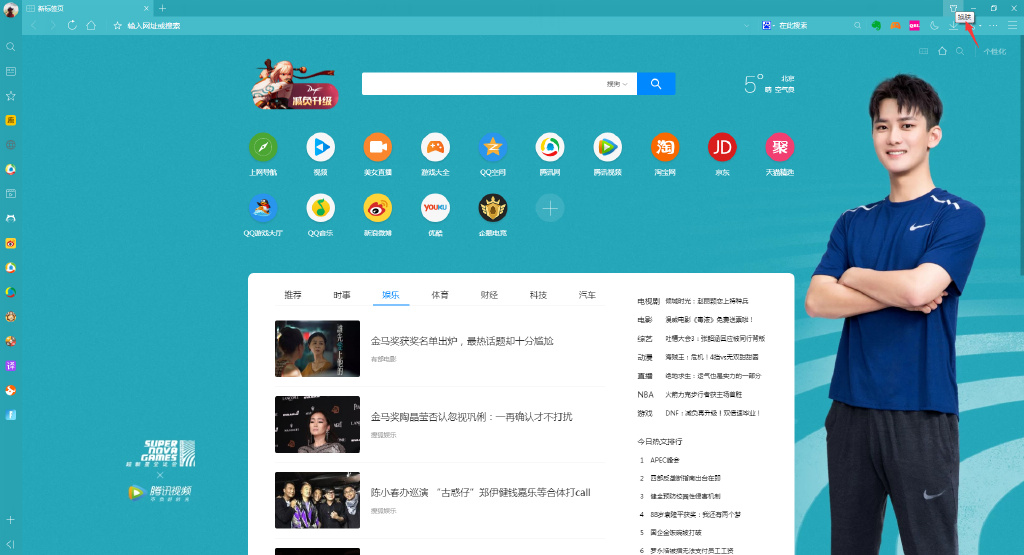This screenshot has height=555, width=1024.
Task: Toggle night mode with the moon icon
Action: coord(934,25)
